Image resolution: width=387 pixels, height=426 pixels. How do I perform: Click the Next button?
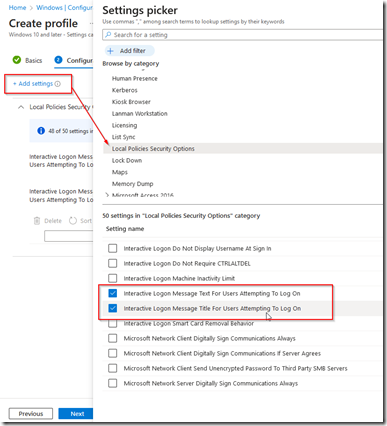point(76,414)
